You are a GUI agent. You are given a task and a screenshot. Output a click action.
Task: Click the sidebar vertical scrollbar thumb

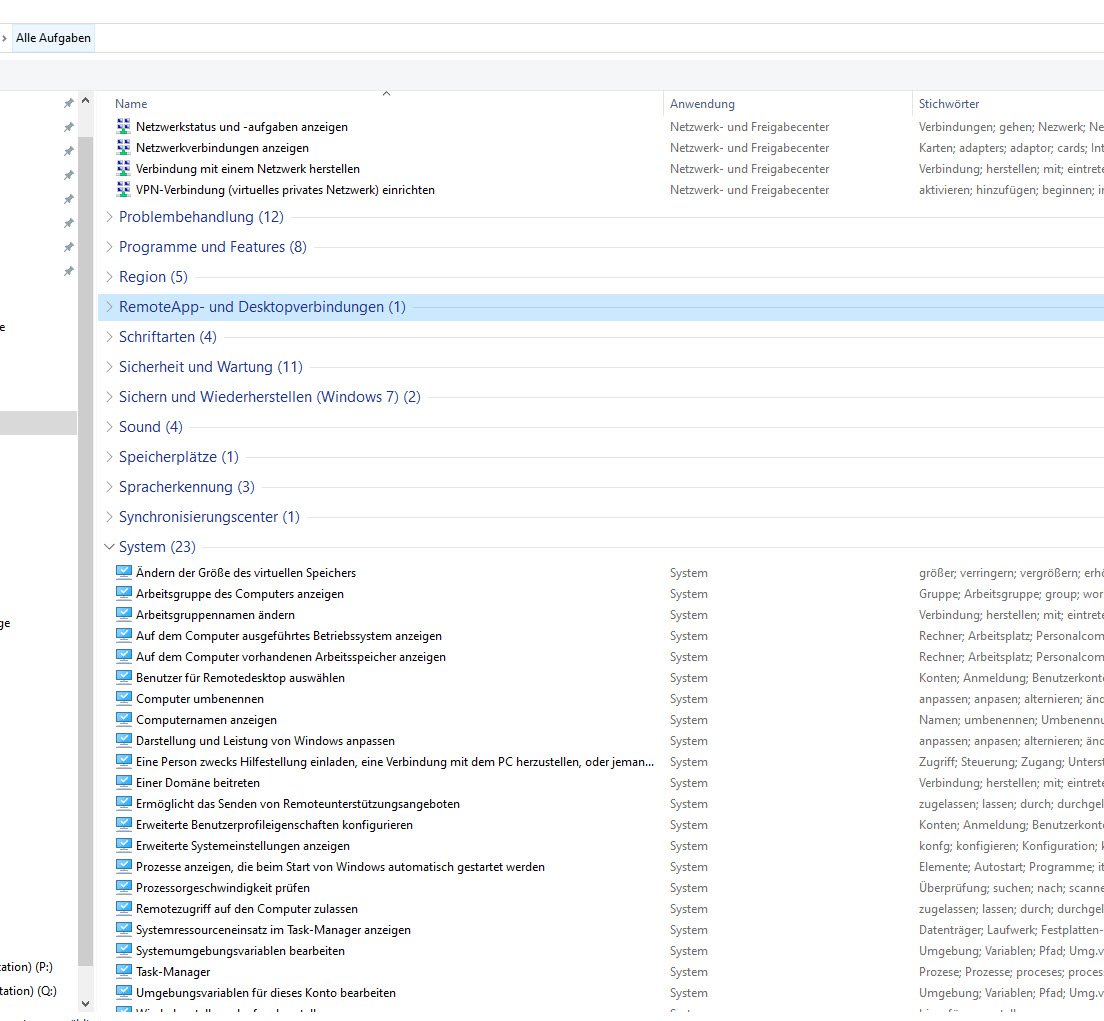[x=85, y=552]
